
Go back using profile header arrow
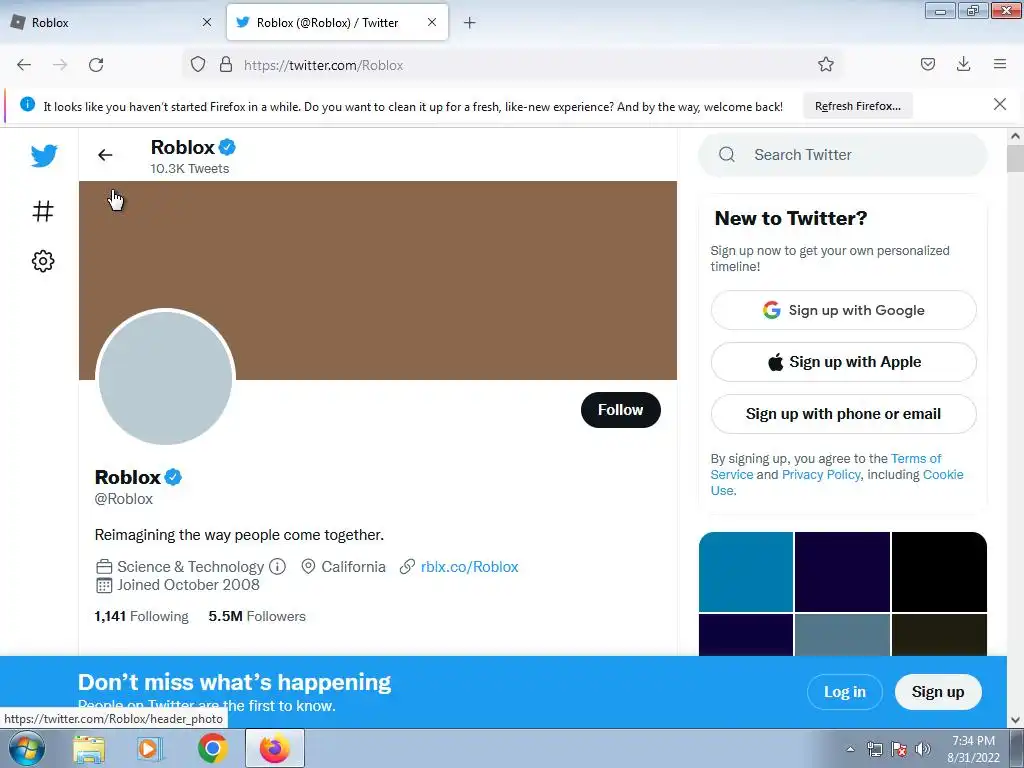[105, 155]
